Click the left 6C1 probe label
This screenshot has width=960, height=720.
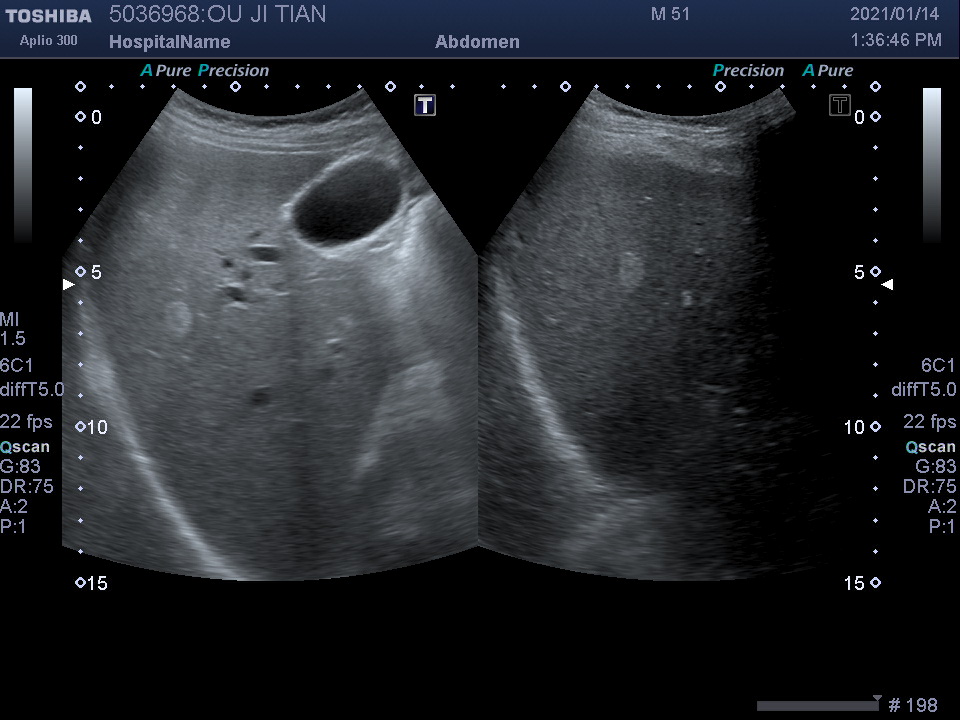(17, 366)
